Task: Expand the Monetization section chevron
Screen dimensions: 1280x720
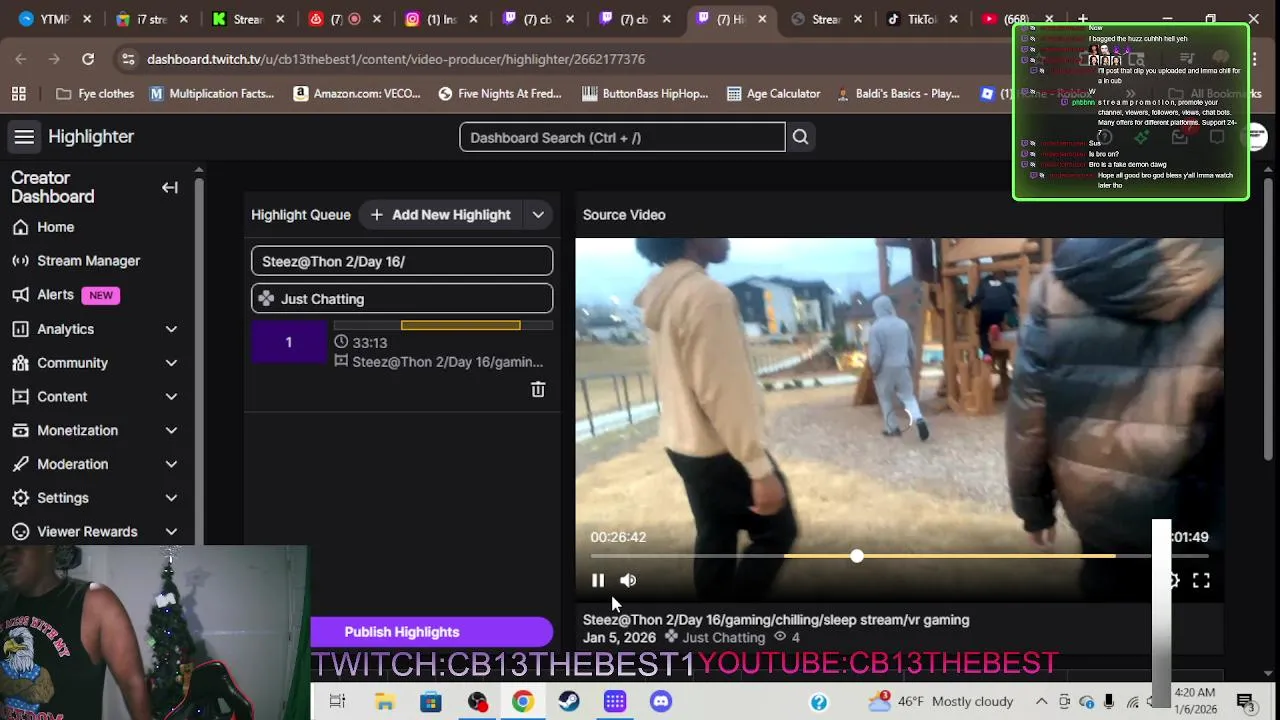Action: click(x=171, y=430)
